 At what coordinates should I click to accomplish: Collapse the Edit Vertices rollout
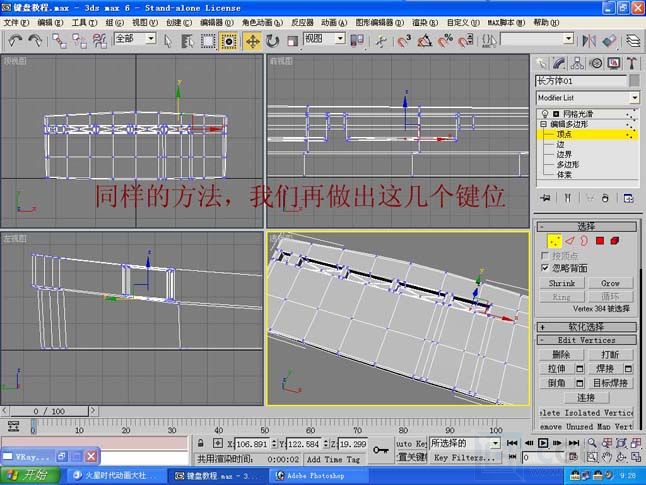click(587, 340)
